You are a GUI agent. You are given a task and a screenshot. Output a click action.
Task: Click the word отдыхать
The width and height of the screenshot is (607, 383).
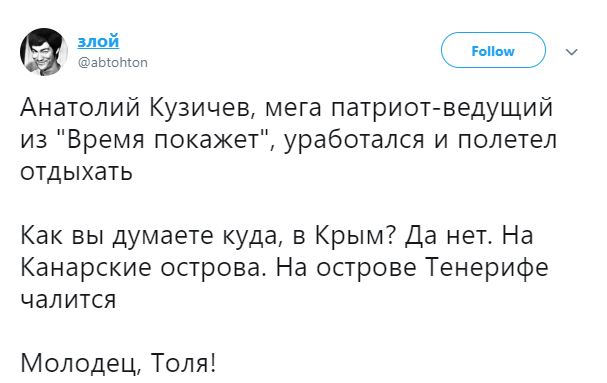[x=76, y=172]
